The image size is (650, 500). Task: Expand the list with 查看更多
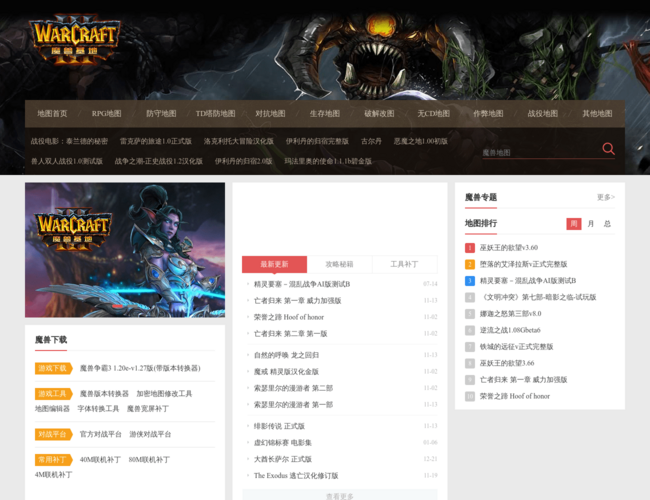coord(340,495)
